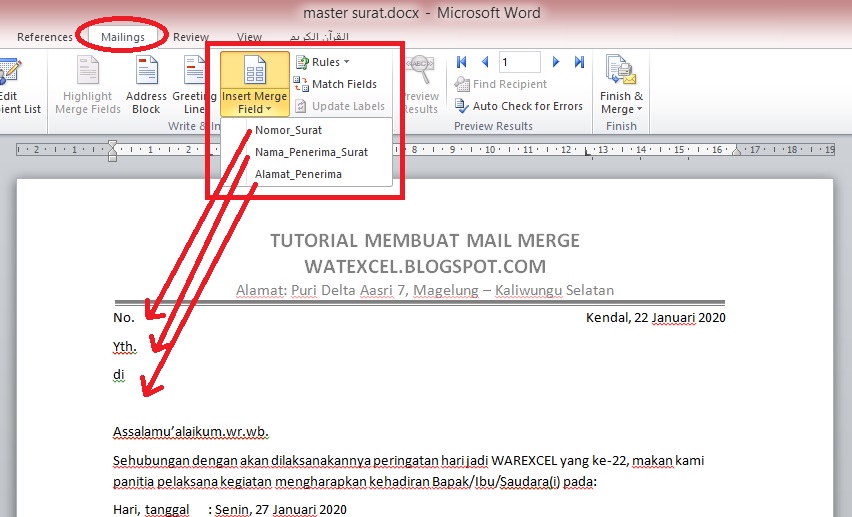Open the Arabic Quran add-in tab
Image resolution: width=852 pixels, height=517 pixels.
pos(319,37)
